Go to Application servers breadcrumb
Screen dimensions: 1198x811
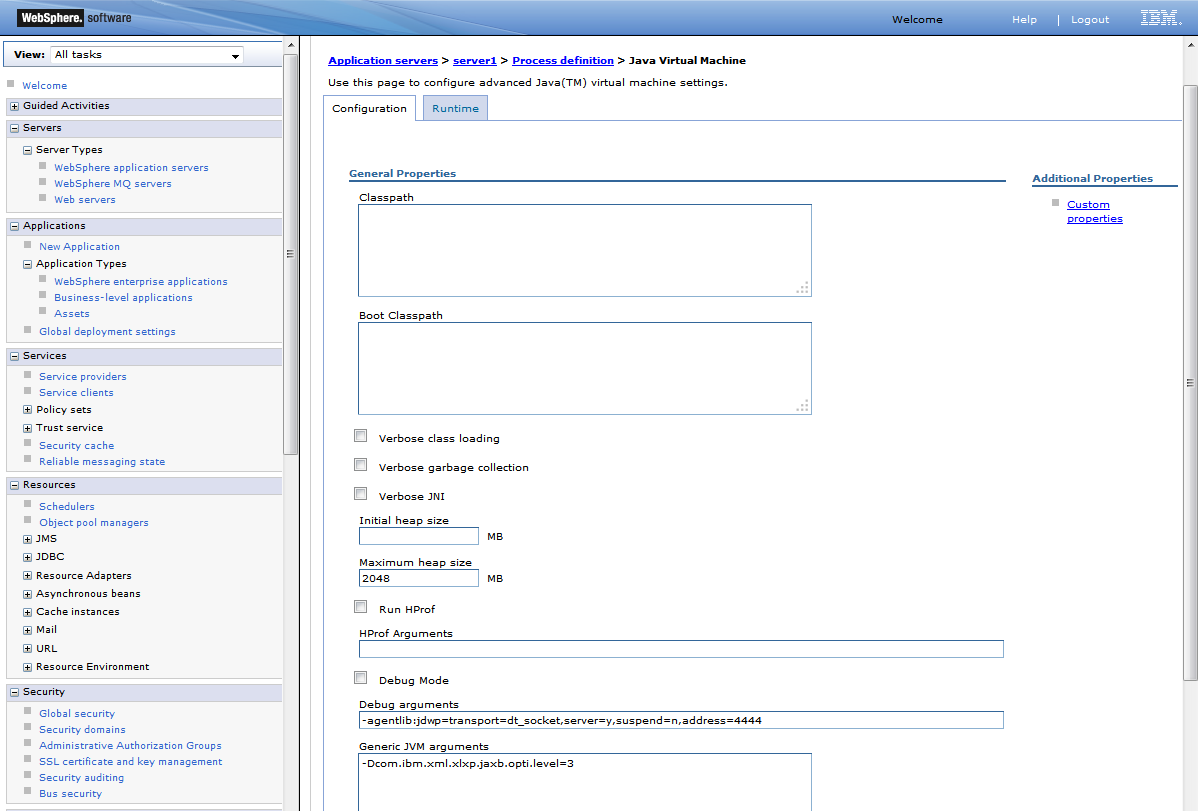point(383,60)
